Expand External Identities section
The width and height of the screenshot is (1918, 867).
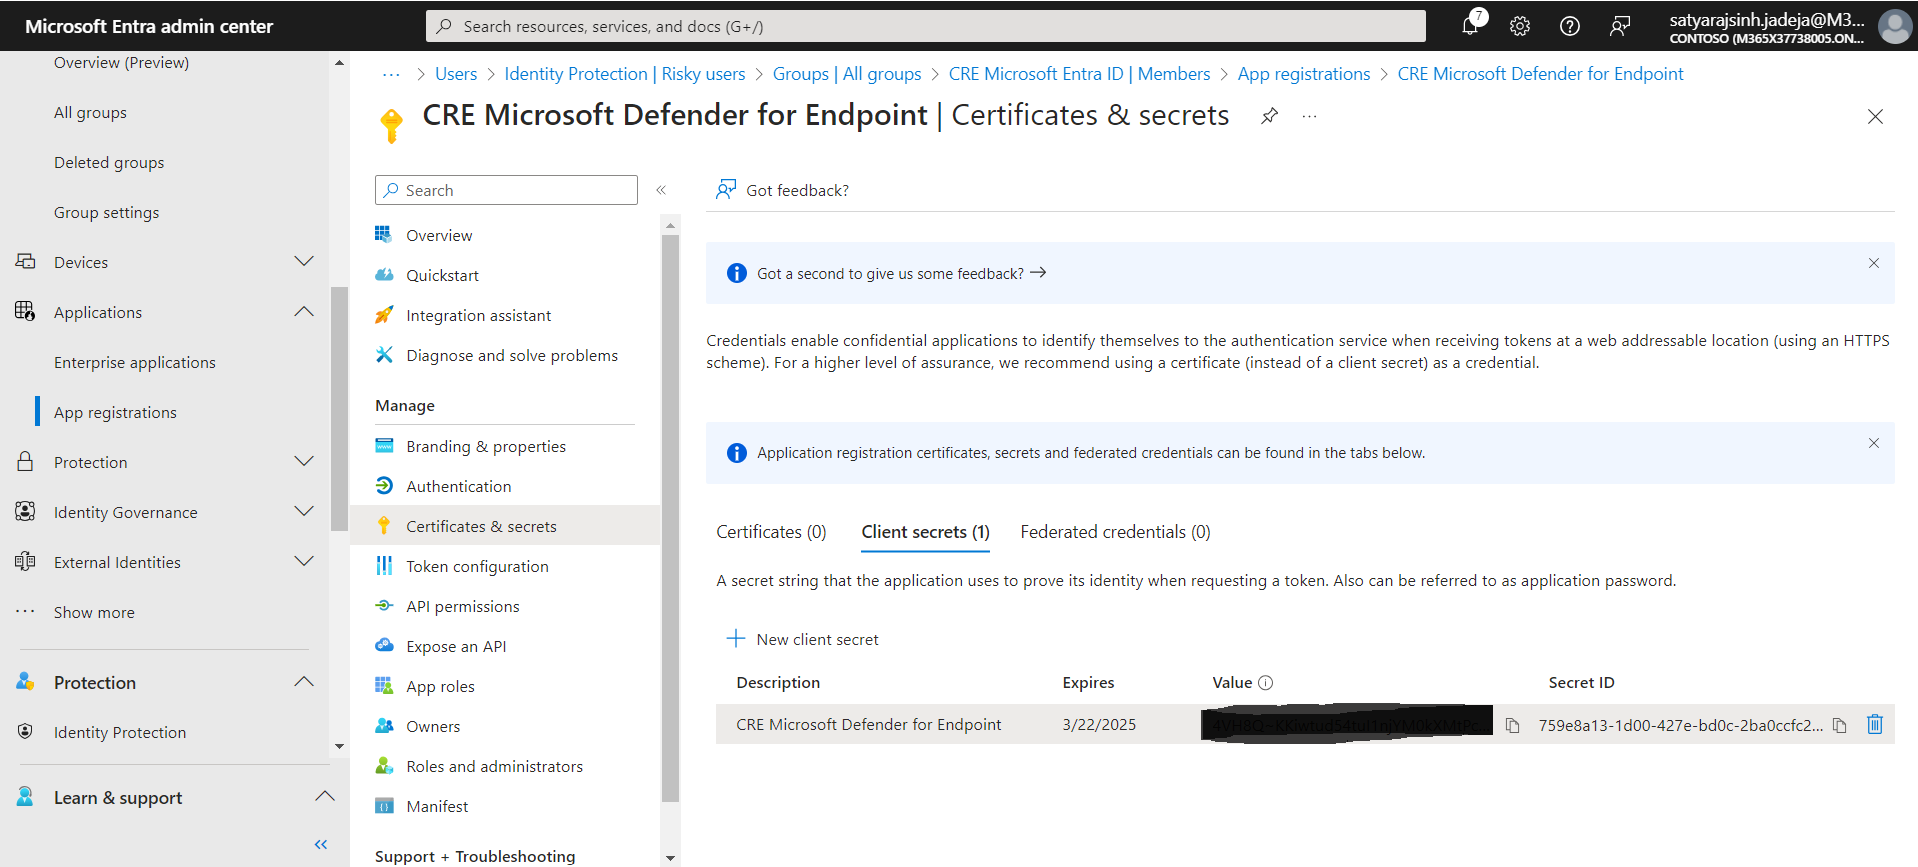pyautogui.click(x=304, y=562)
